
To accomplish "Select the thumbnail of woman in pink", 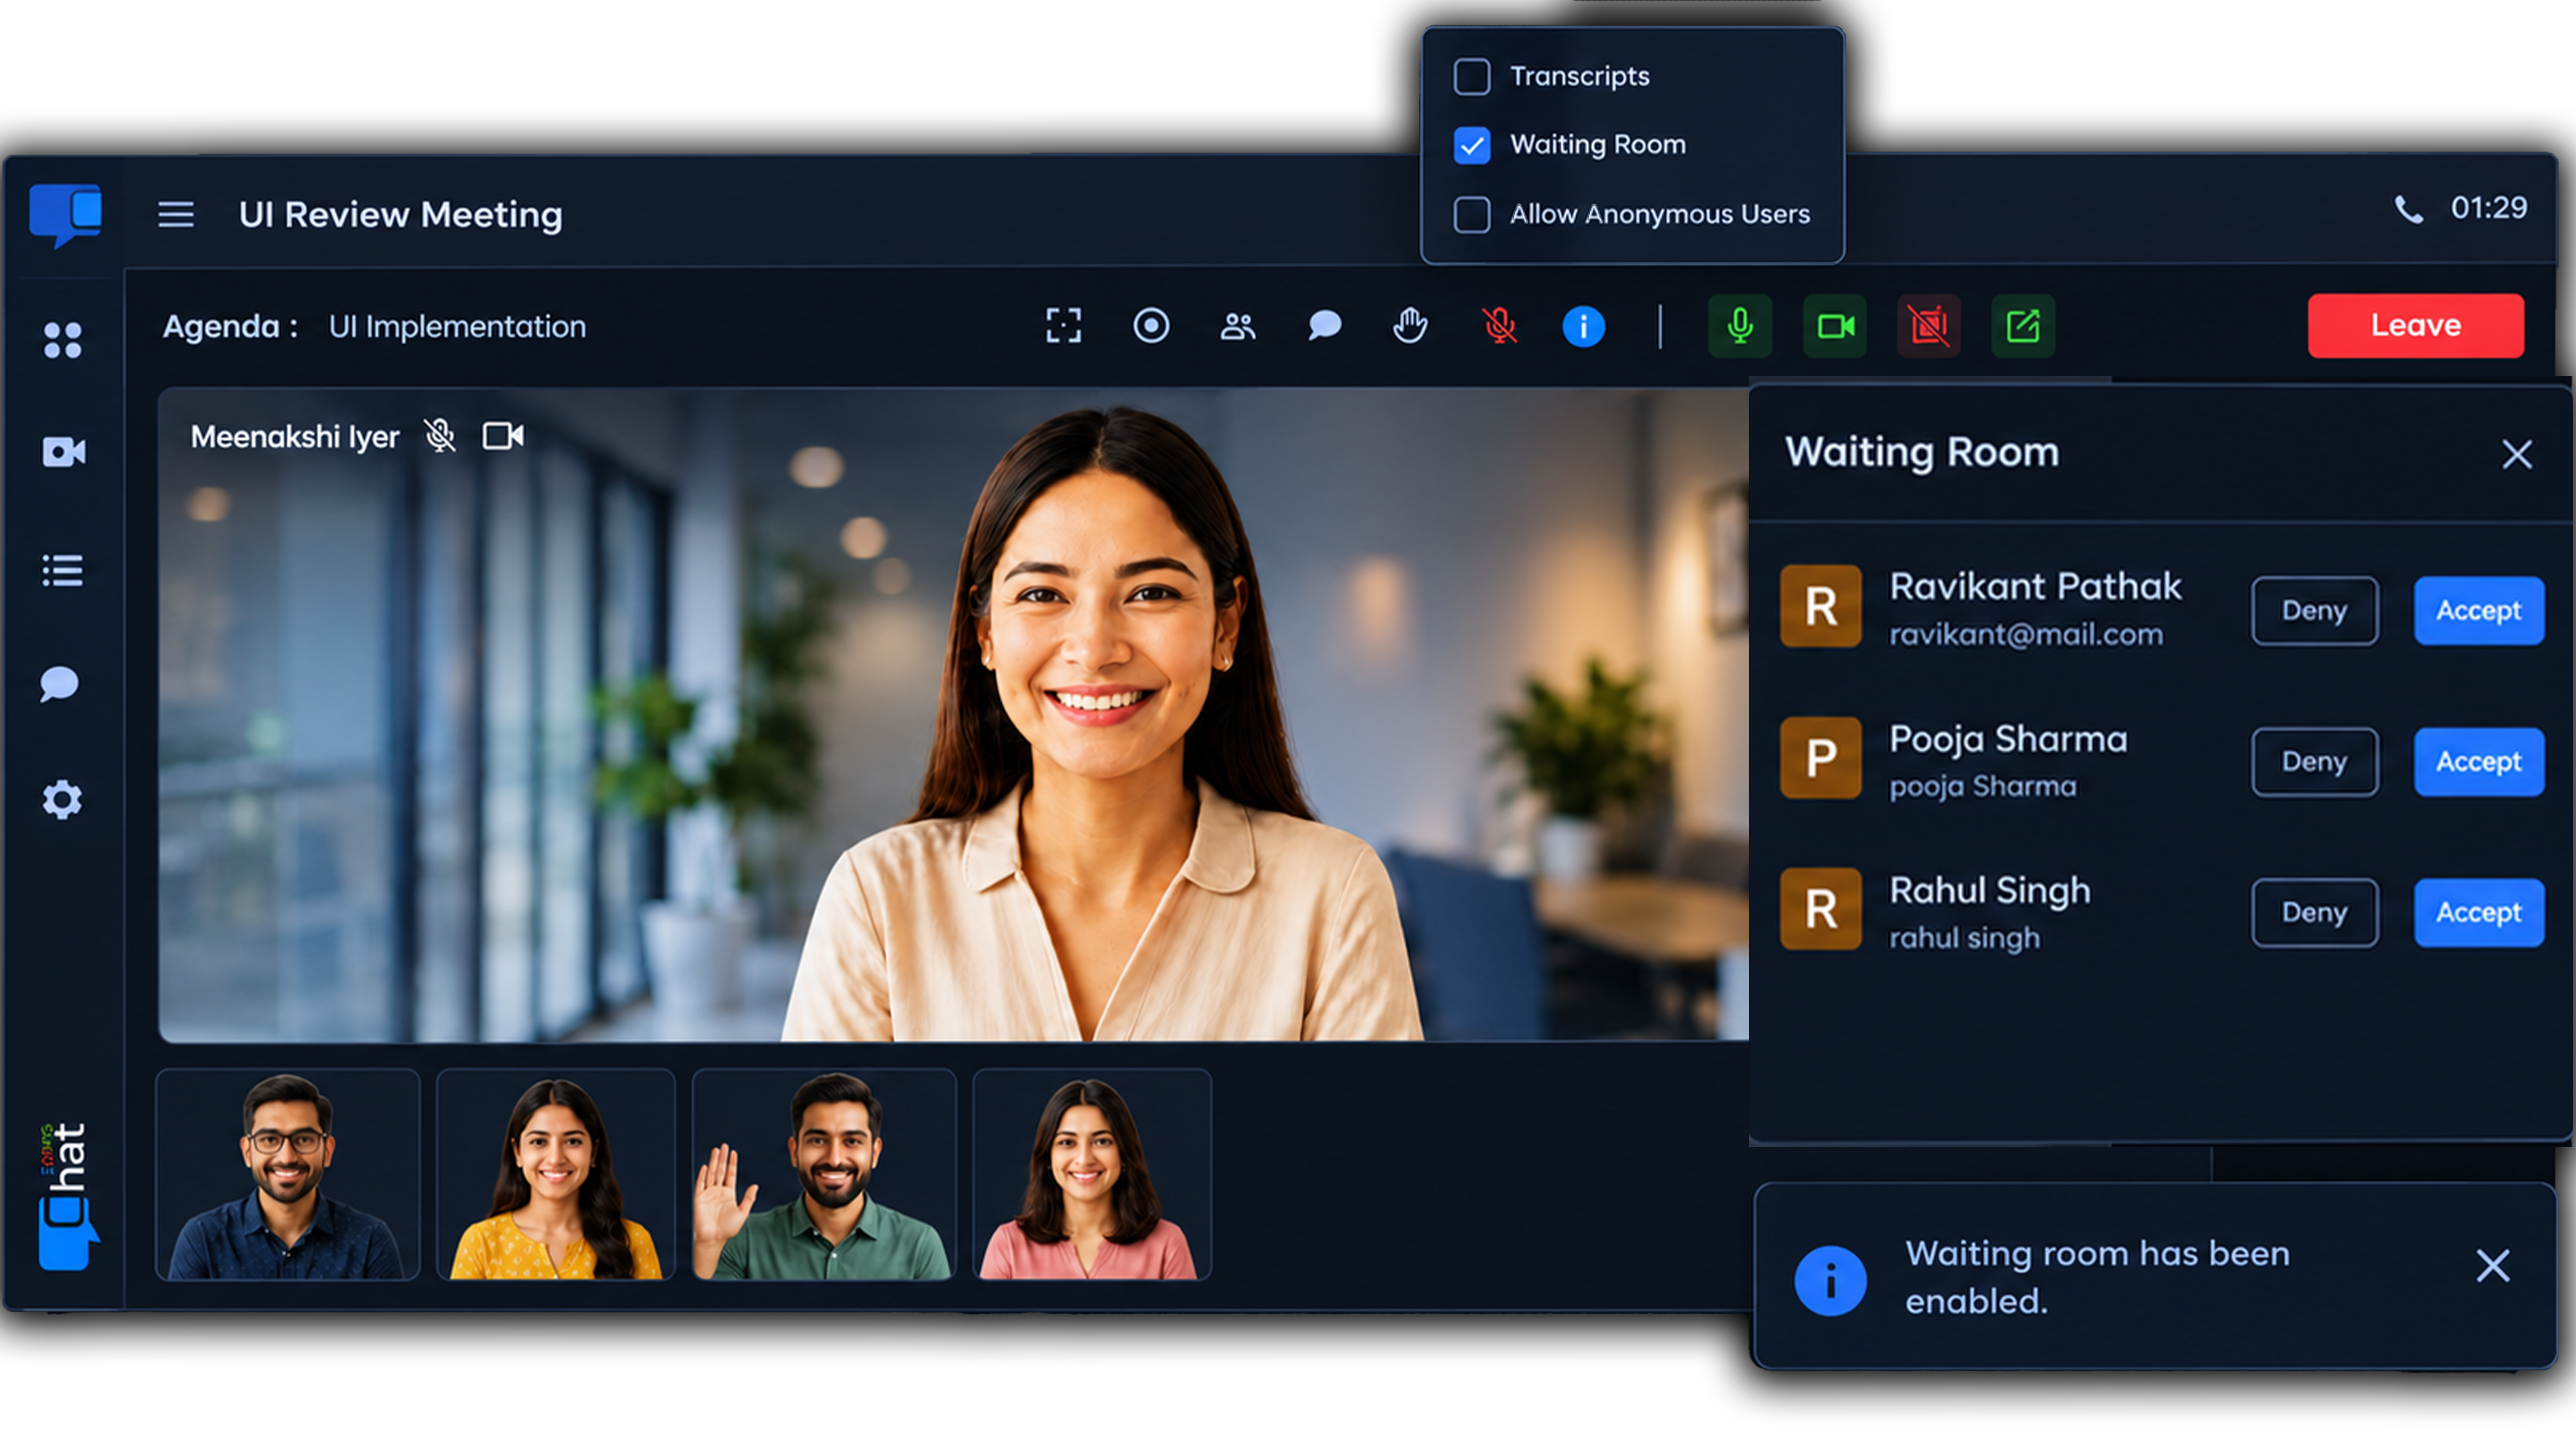I will (x=1092, y=1175).
